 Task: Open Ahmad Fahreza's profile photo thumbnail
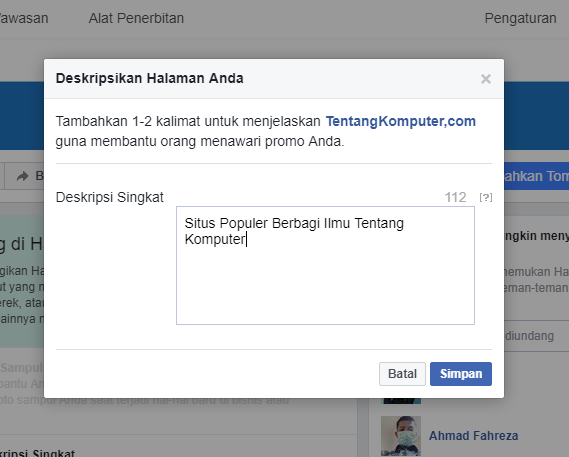[x=401, y=436]
